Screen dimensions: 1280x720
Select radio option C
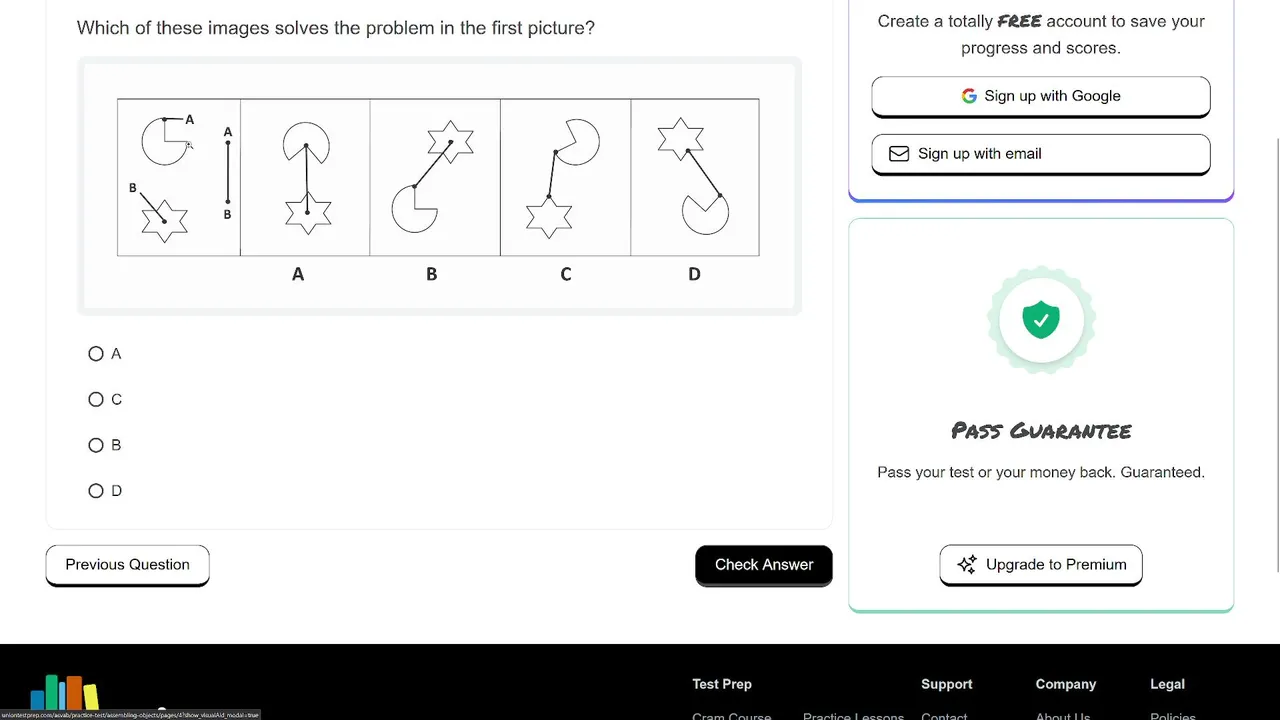[x=96, y=400]
